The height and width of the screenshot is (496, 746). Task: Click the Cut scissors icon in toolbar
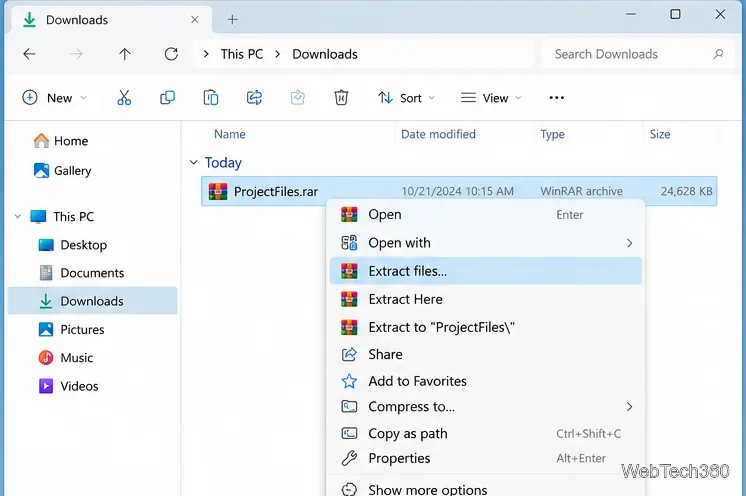coord(124,98)
